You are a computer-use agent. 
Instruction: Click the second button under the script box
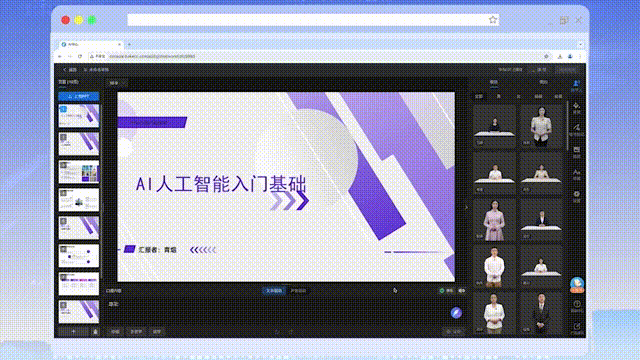[136, 332]
